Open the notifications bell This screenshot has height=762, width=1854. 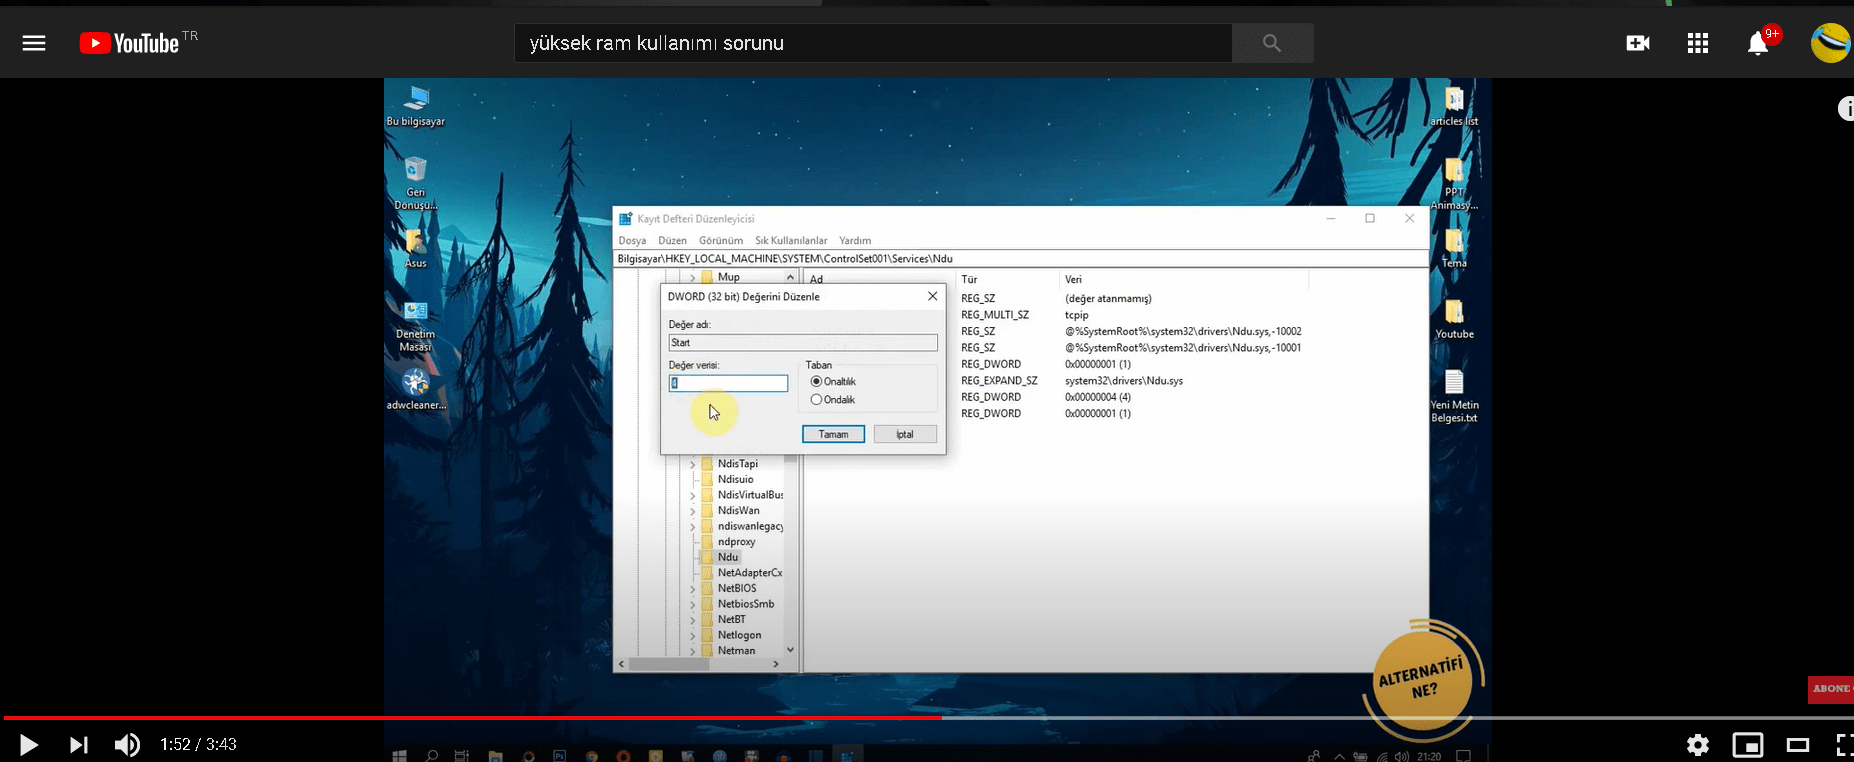(x=1757, y=44)
